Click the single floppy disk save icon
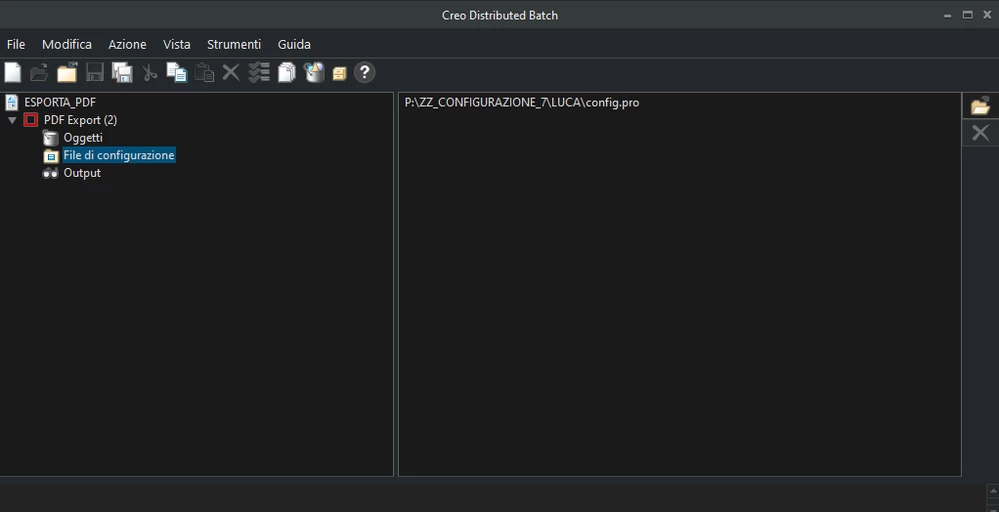 point(95,73)
